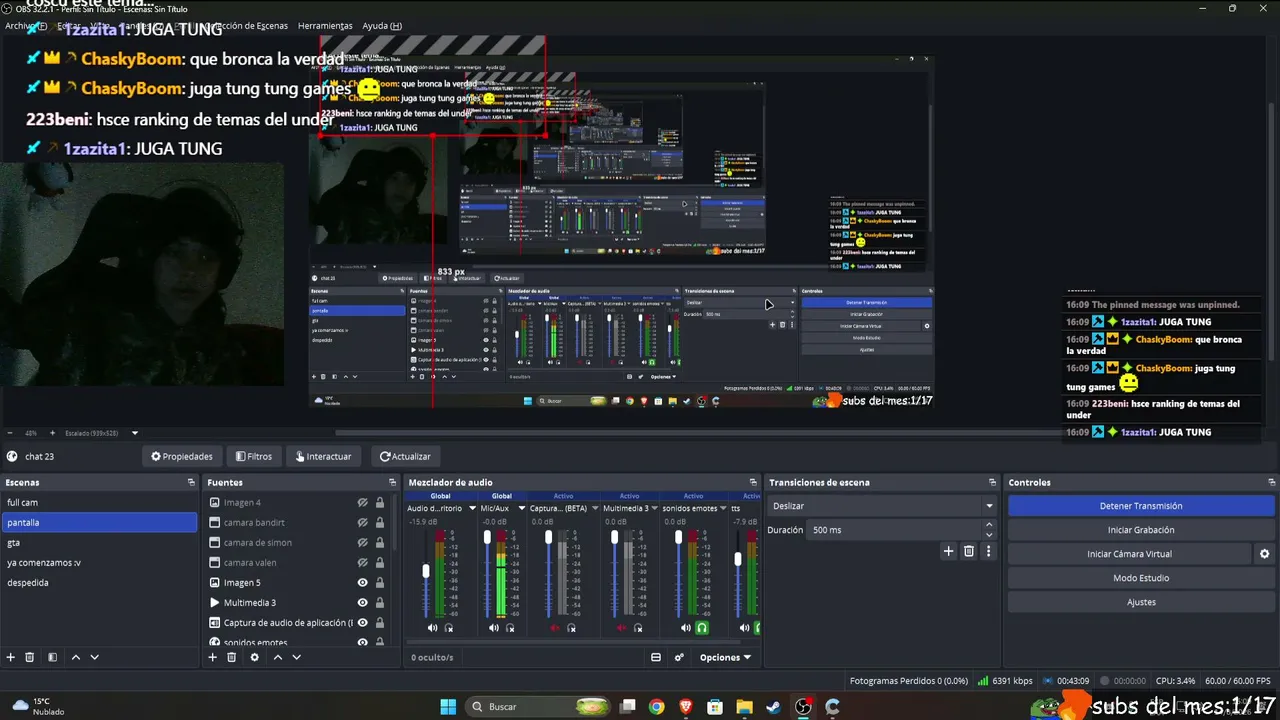
Task: Open the Windows Start menu
Action: coord(449,707)
